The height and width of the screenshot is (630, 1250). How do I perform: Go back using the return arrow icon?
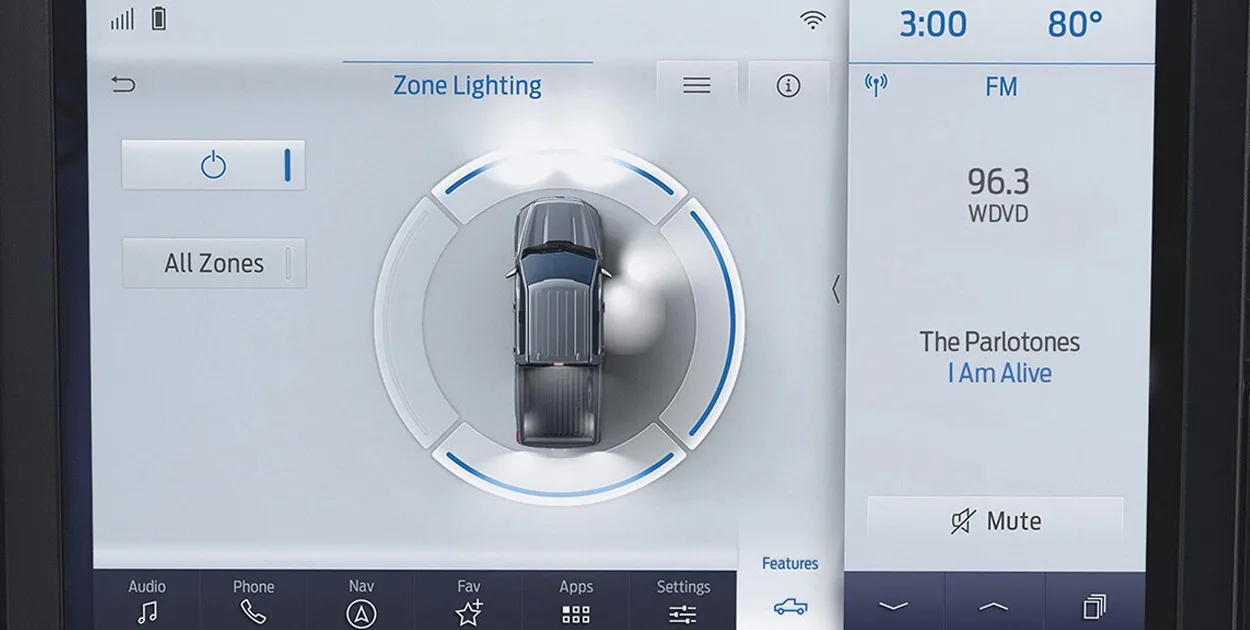(123, 85)
